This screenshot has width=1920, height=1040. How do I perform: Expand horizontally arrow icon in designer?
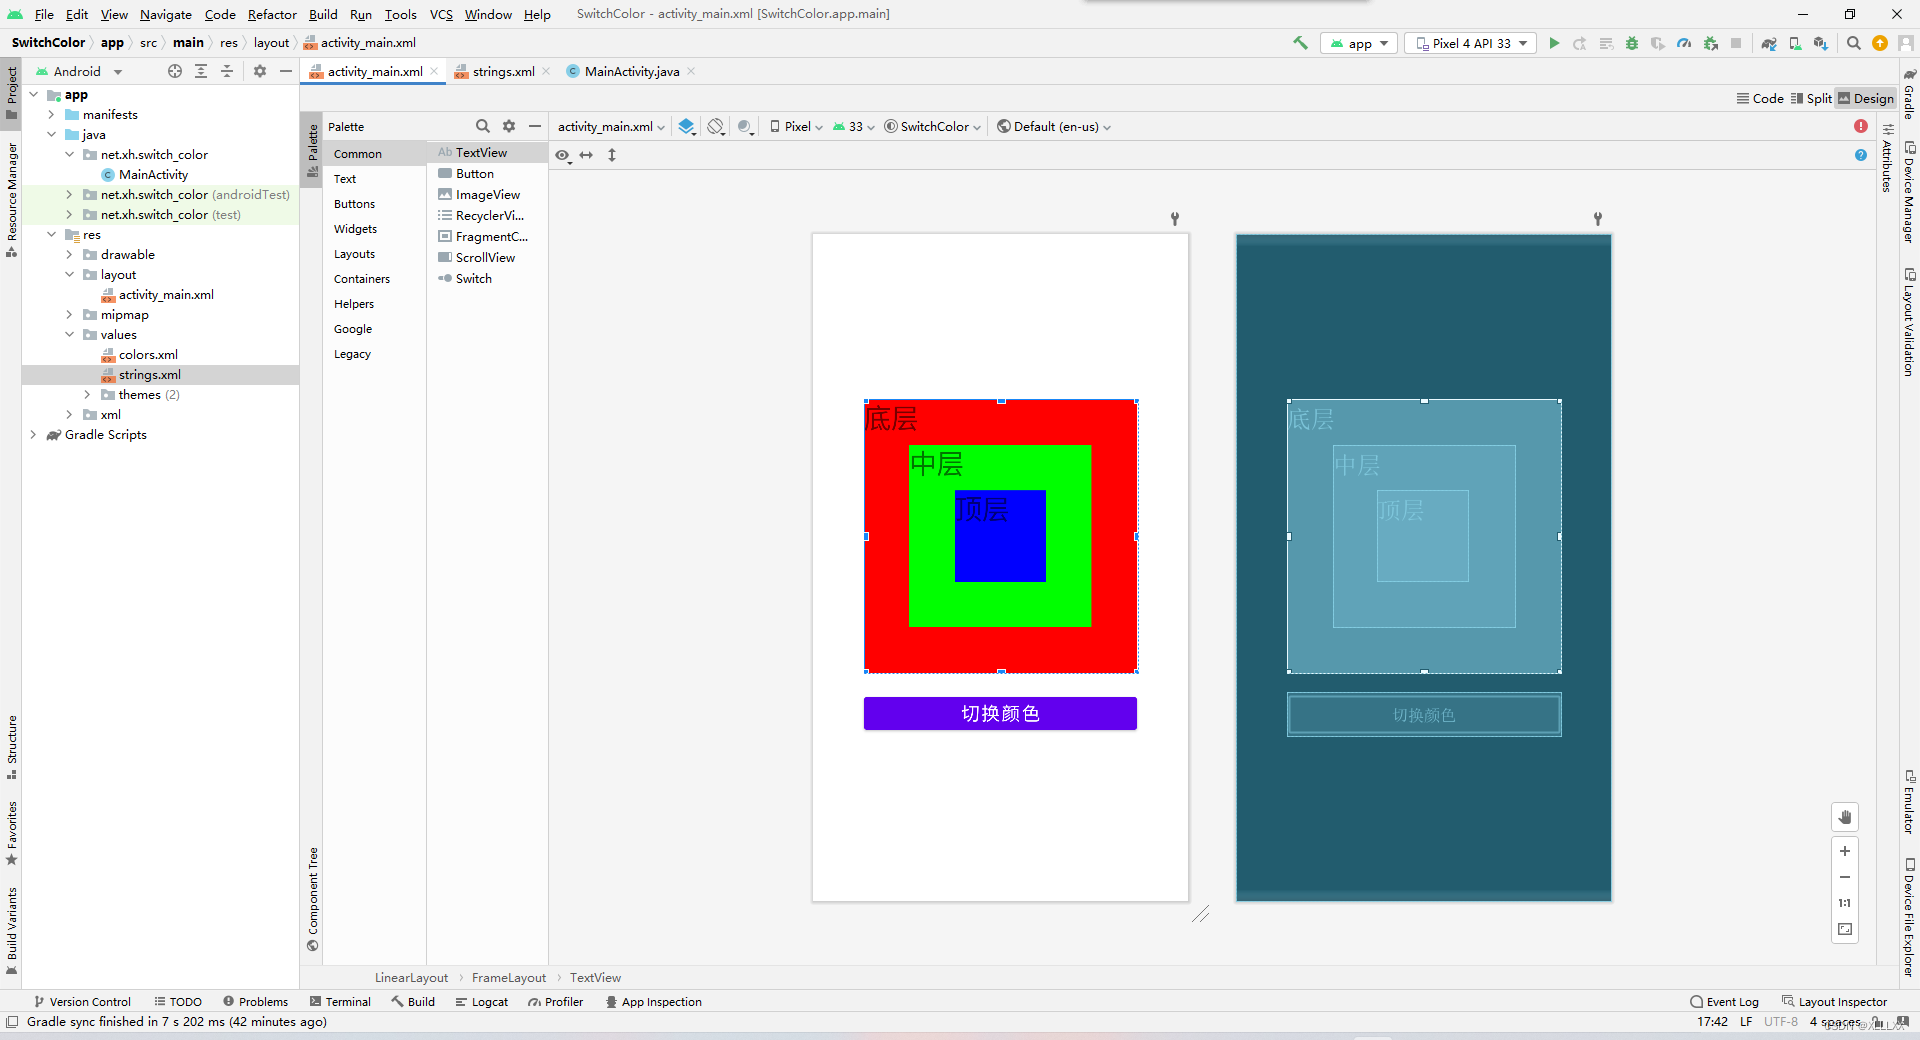pos(586,155)
